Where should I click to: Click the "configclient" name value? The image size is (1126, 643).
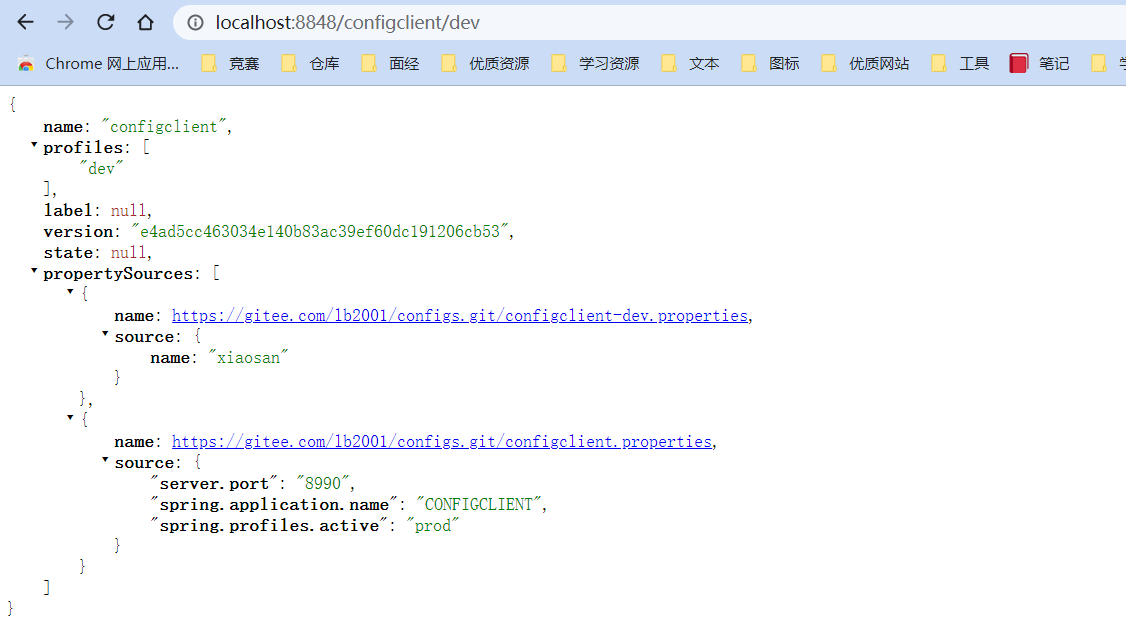pos(164,126)
